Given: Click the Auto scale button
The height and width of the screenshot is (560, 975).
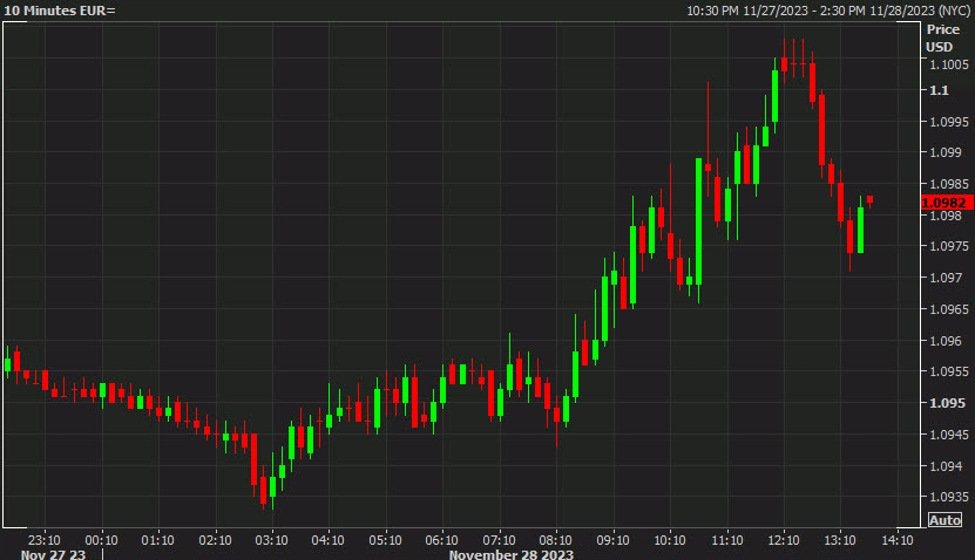Looking at the screenshot, I should 945,520.
